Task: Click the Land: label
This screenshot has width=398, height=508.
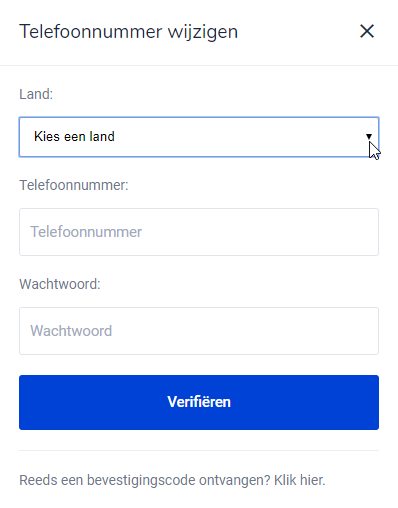Action: pos(36,94)
